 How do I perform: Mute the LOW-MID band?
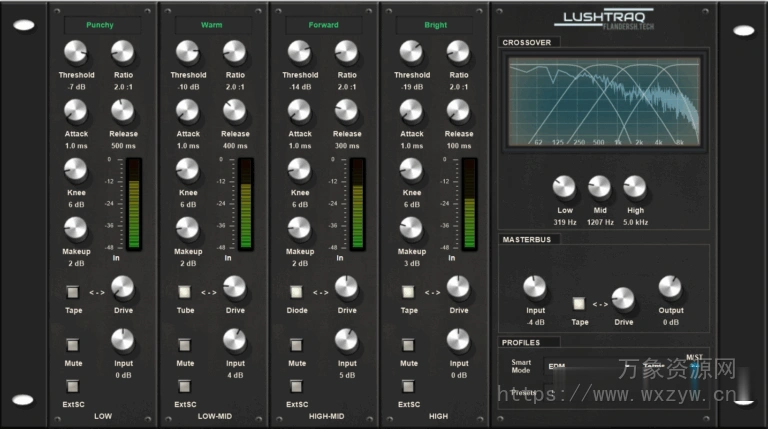click(x=184, y=345)
